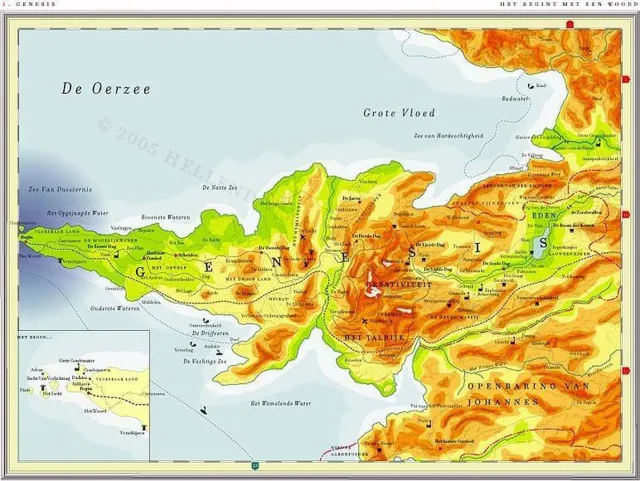Click the large letter I of Genesis
This screenshot has height=481, width=640.
pyautogui.click(x=478, y=247)
